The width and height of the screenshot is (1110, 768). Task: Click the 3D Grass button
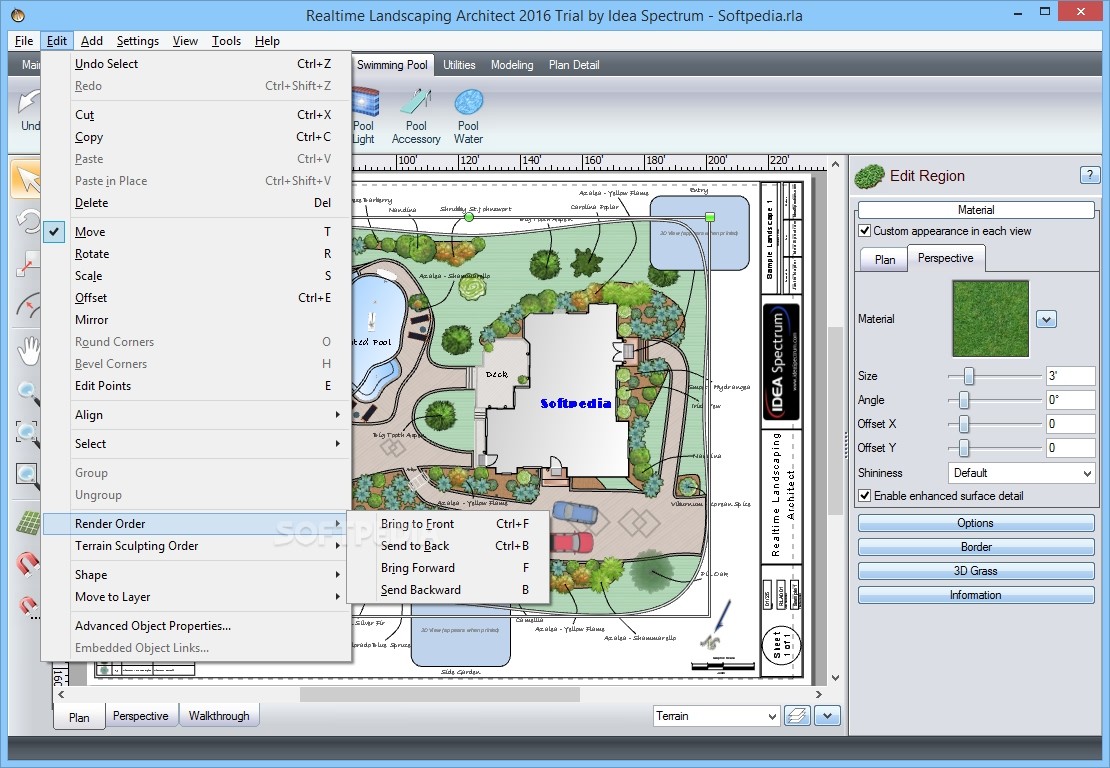pyautogui.click(x=975, y=571)
